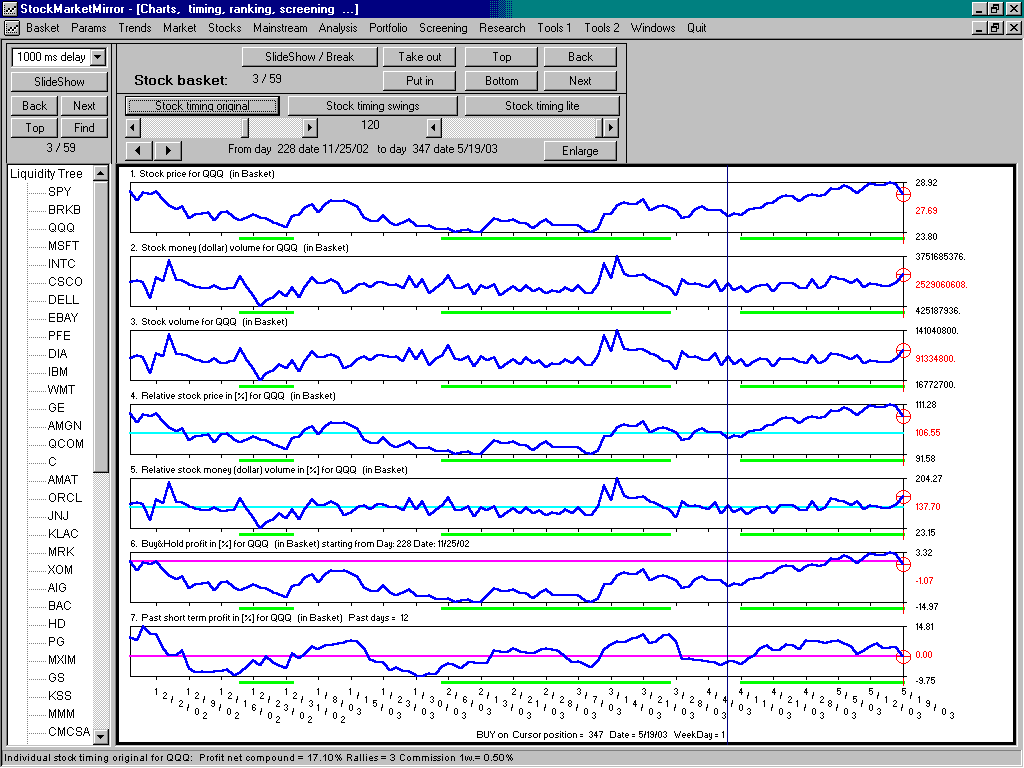The width and height of the screenshot is (1024, 768).
Task: Click the Enlarge button
Action: click(580, 151)
